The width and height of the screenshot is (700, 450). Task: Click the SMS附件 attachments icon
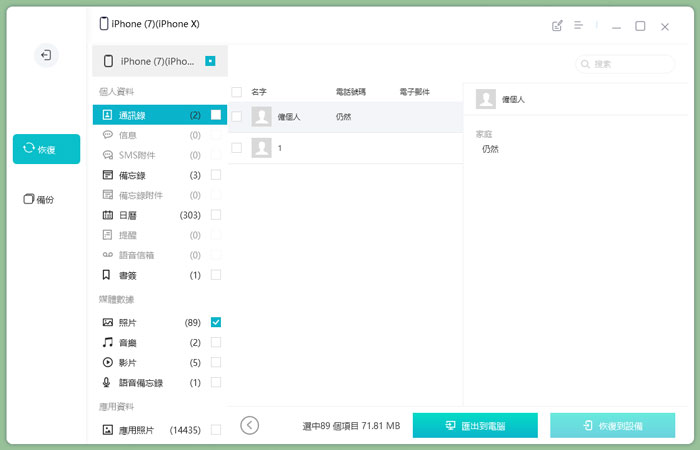pos(108,155)
